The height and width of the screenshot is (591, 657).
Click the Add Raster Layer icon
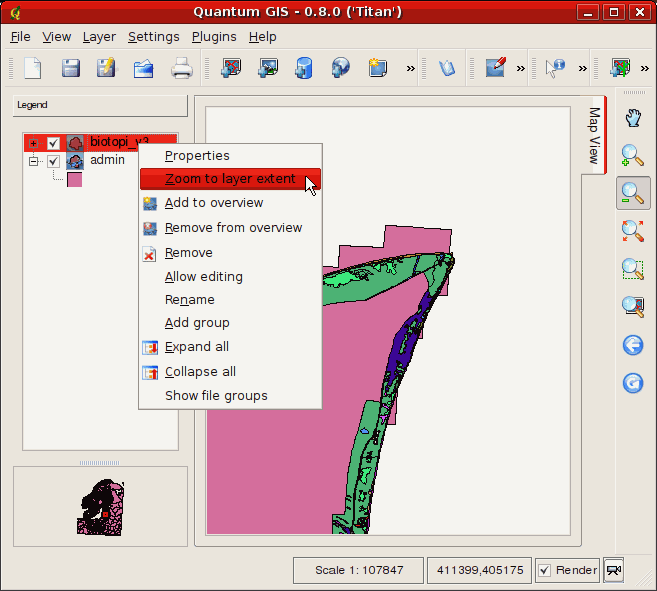pos(268,68)
